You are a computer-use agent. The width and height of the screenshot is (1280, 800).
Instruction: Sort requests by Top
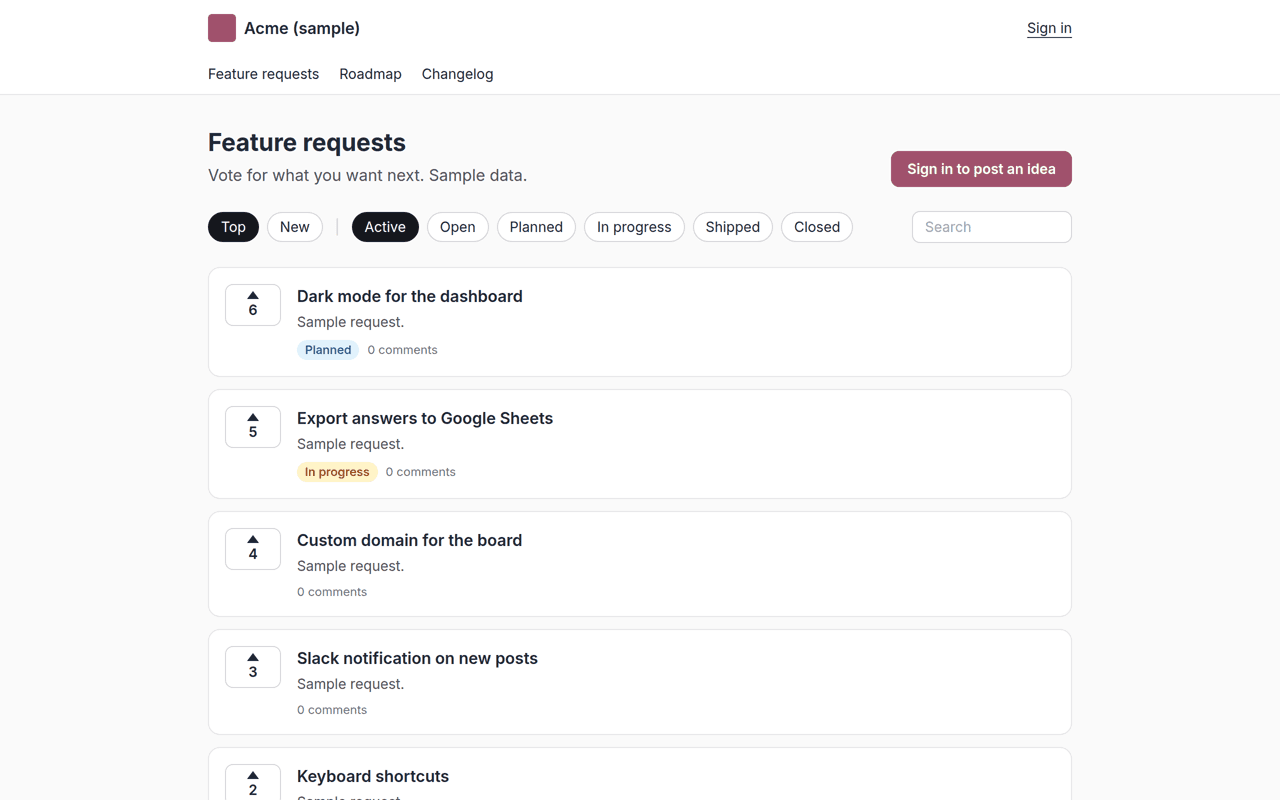(233, 227)
